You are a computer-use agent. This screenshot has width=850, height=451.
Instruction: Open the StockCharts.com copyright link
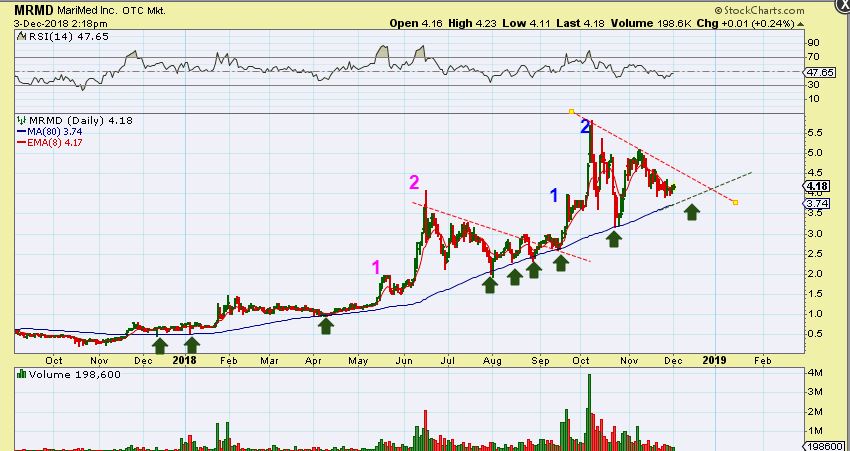coord(759,10)
